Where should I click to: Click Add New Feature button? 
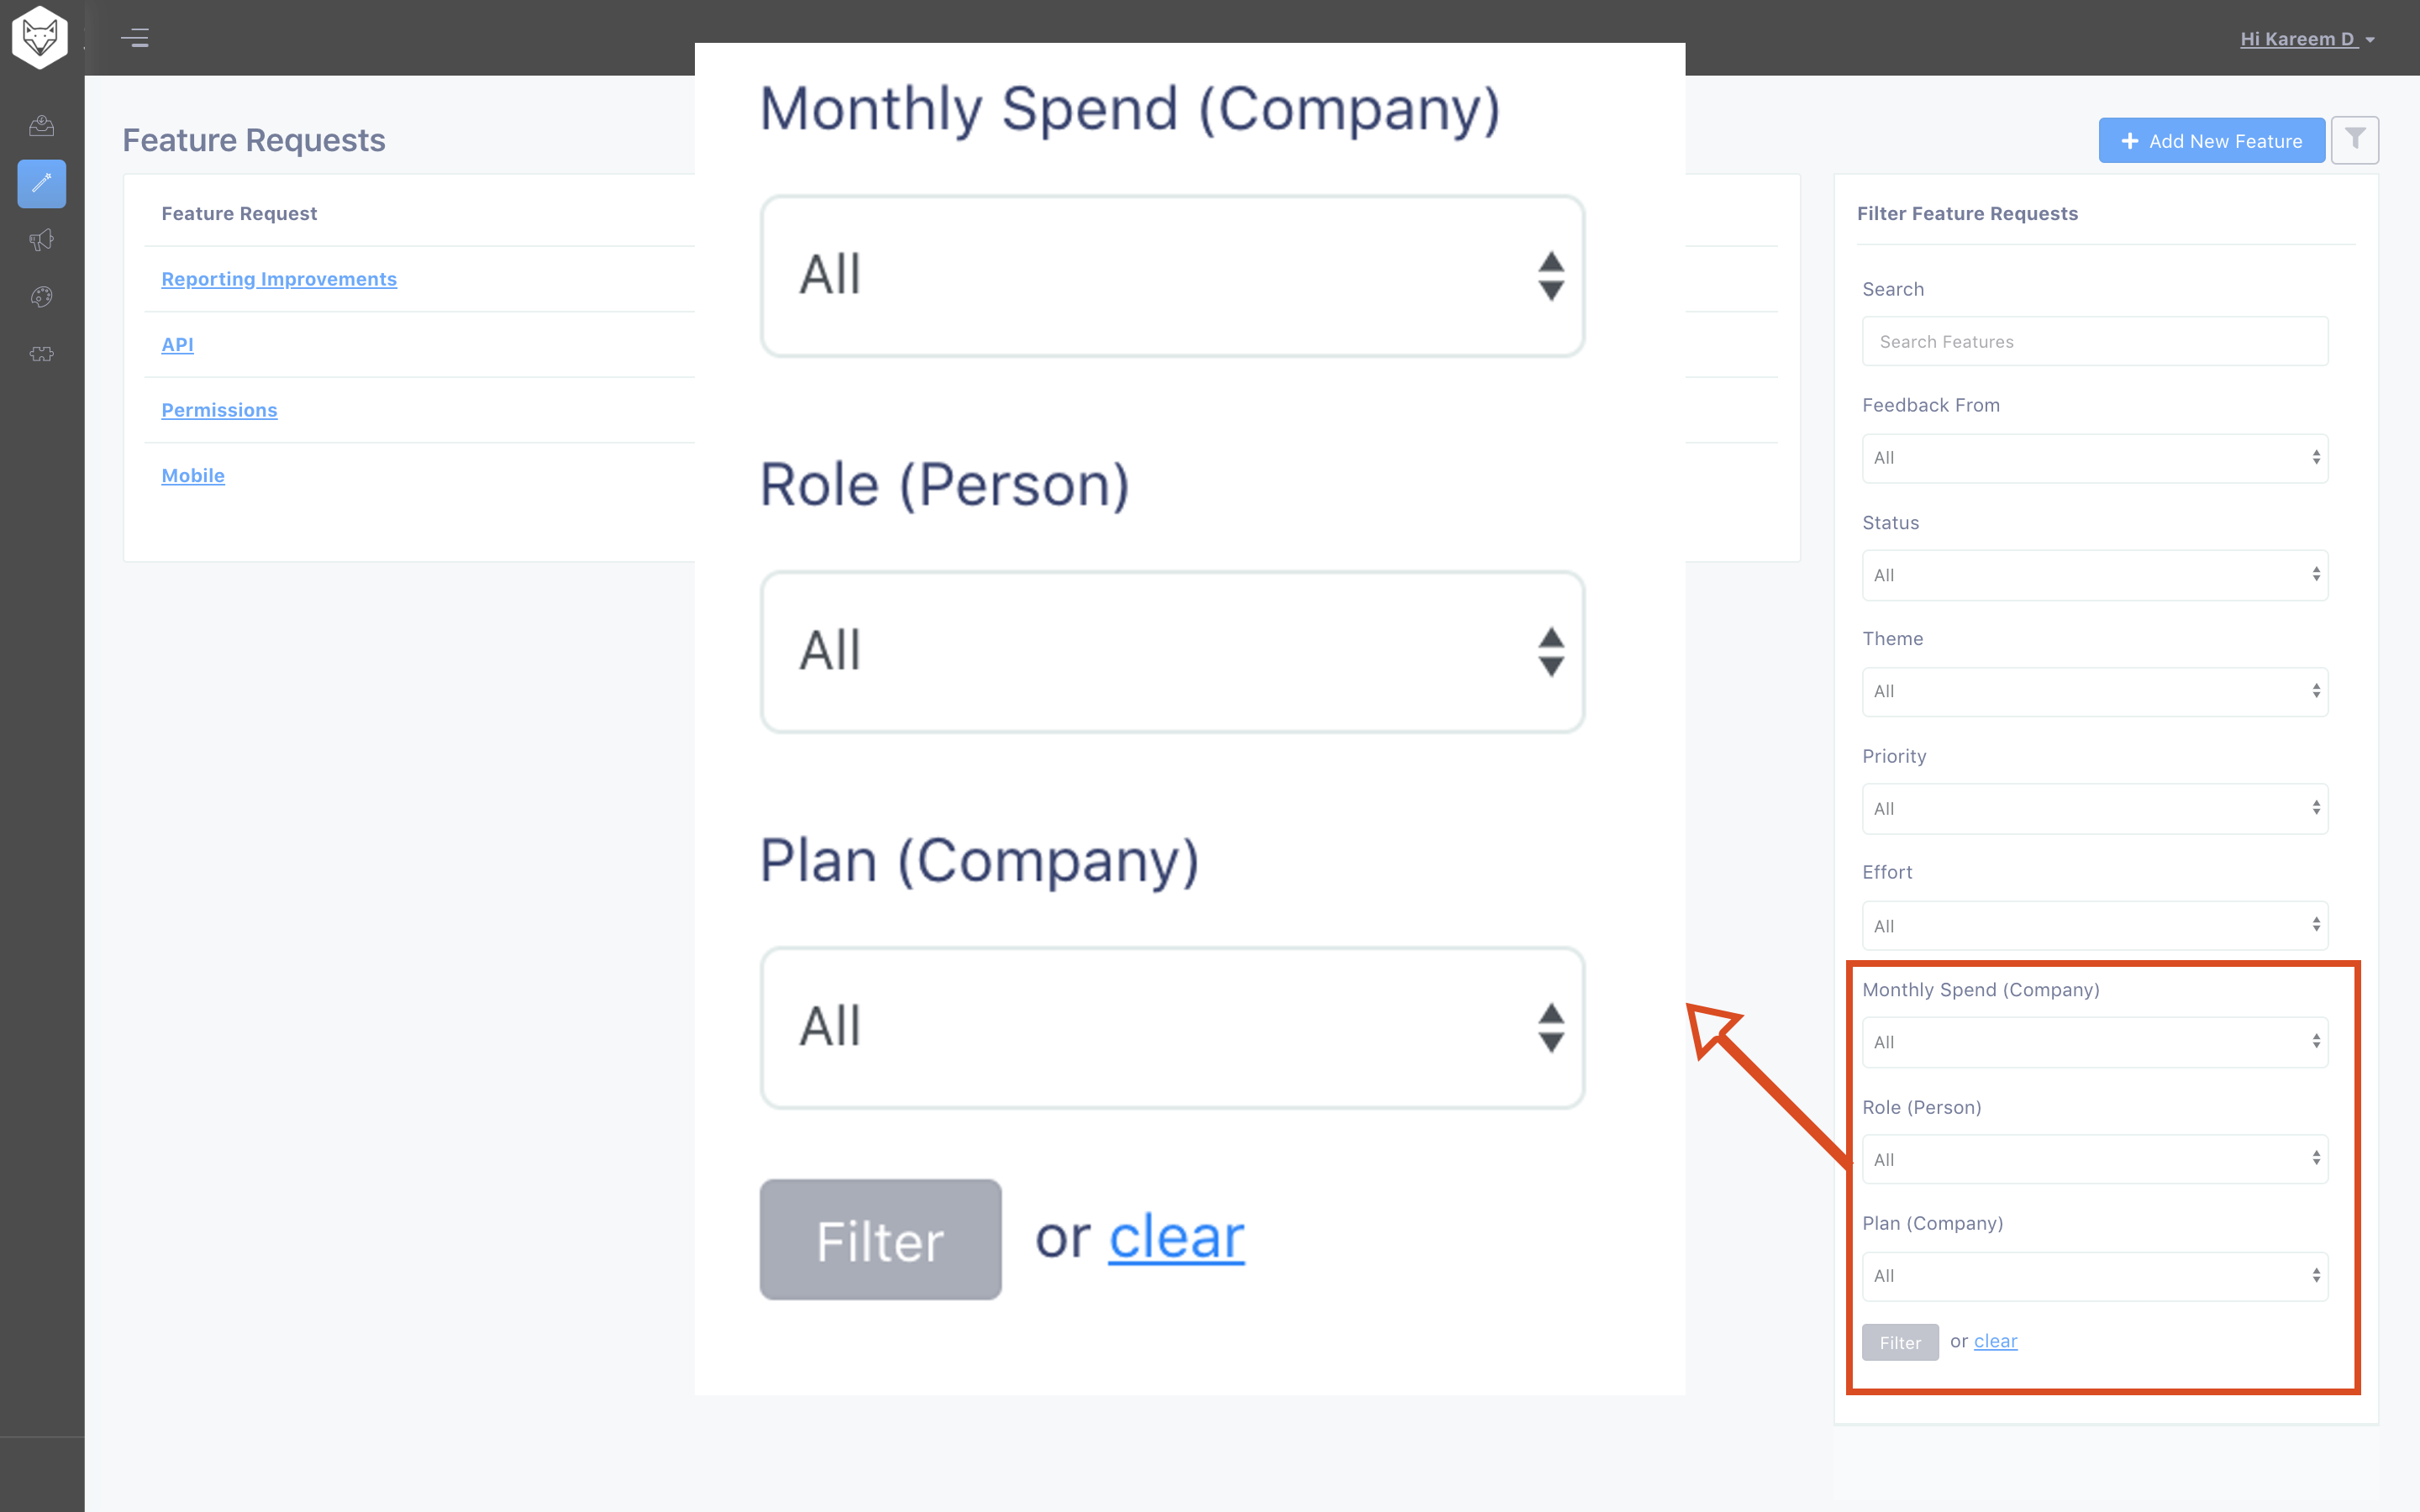[x=2212, y=141]
